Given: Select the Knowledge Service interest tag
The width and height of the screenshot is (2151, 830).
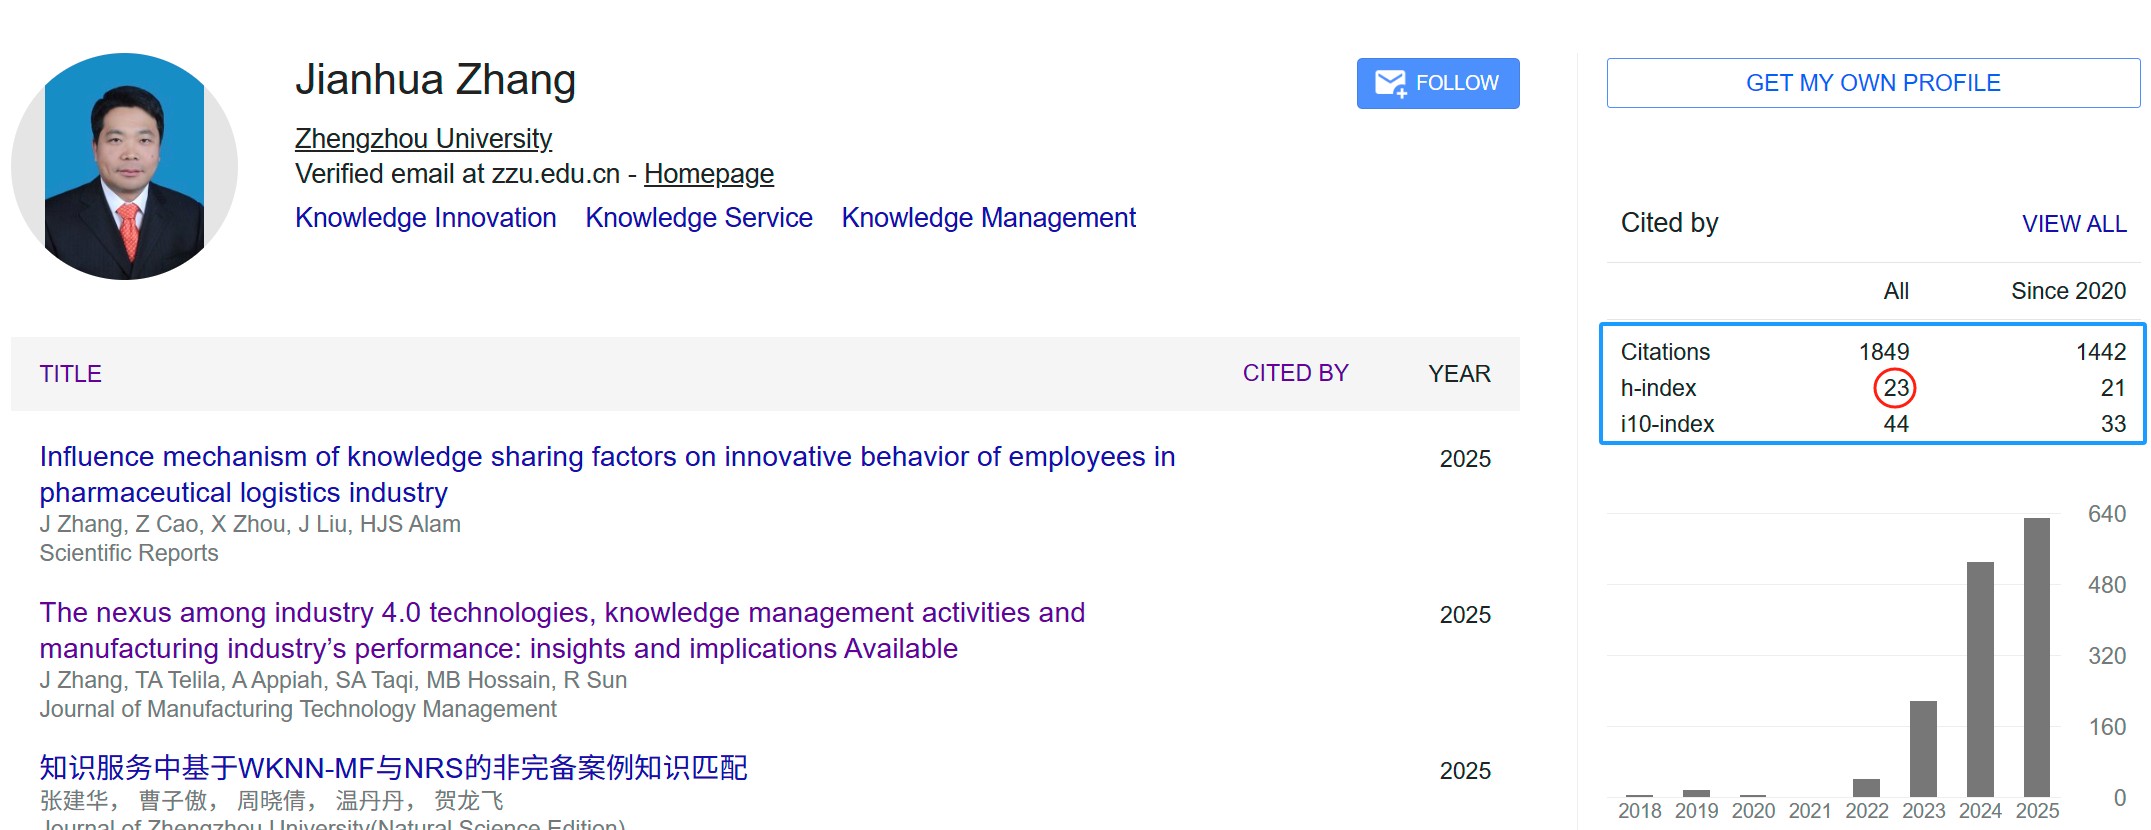Looking at the screenshot, I should click(x=698, y=218).
